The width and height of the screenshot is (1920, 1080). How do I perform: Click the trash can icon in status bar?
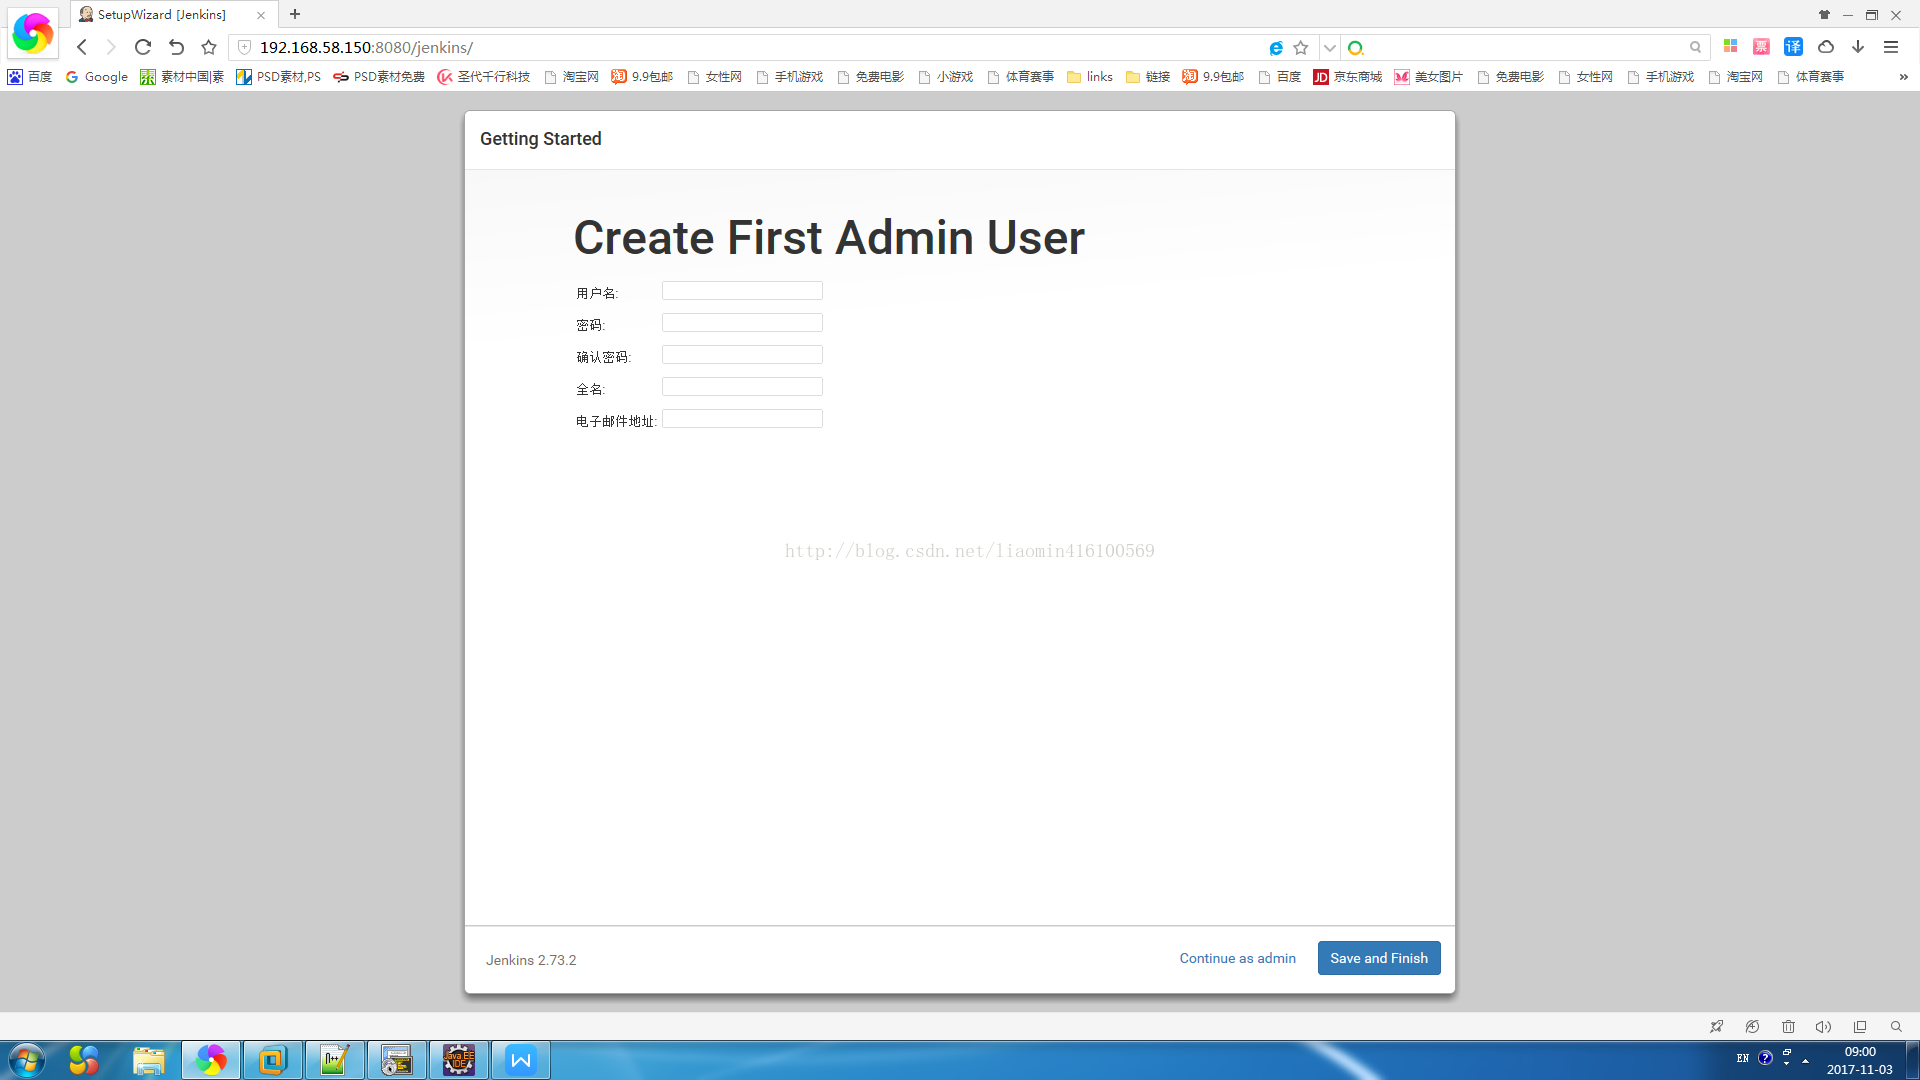[1788, 1027]
